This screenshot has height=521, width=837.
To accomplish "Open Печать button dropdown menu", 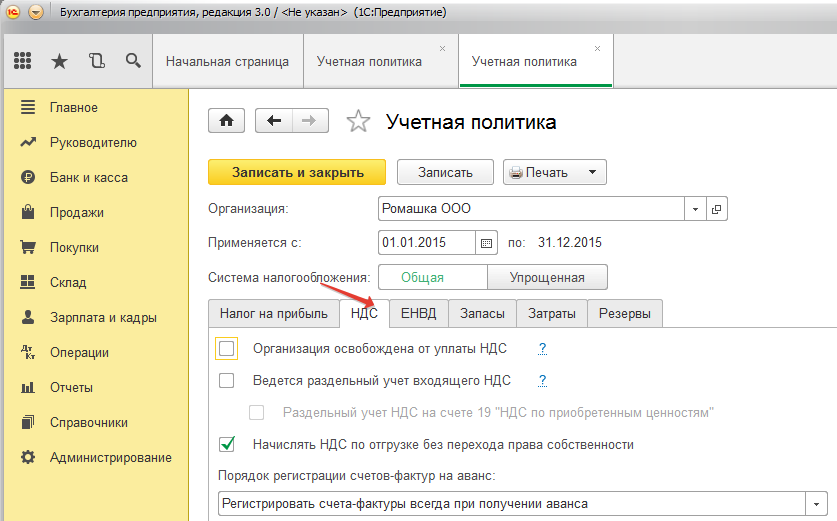I will 591,172.
